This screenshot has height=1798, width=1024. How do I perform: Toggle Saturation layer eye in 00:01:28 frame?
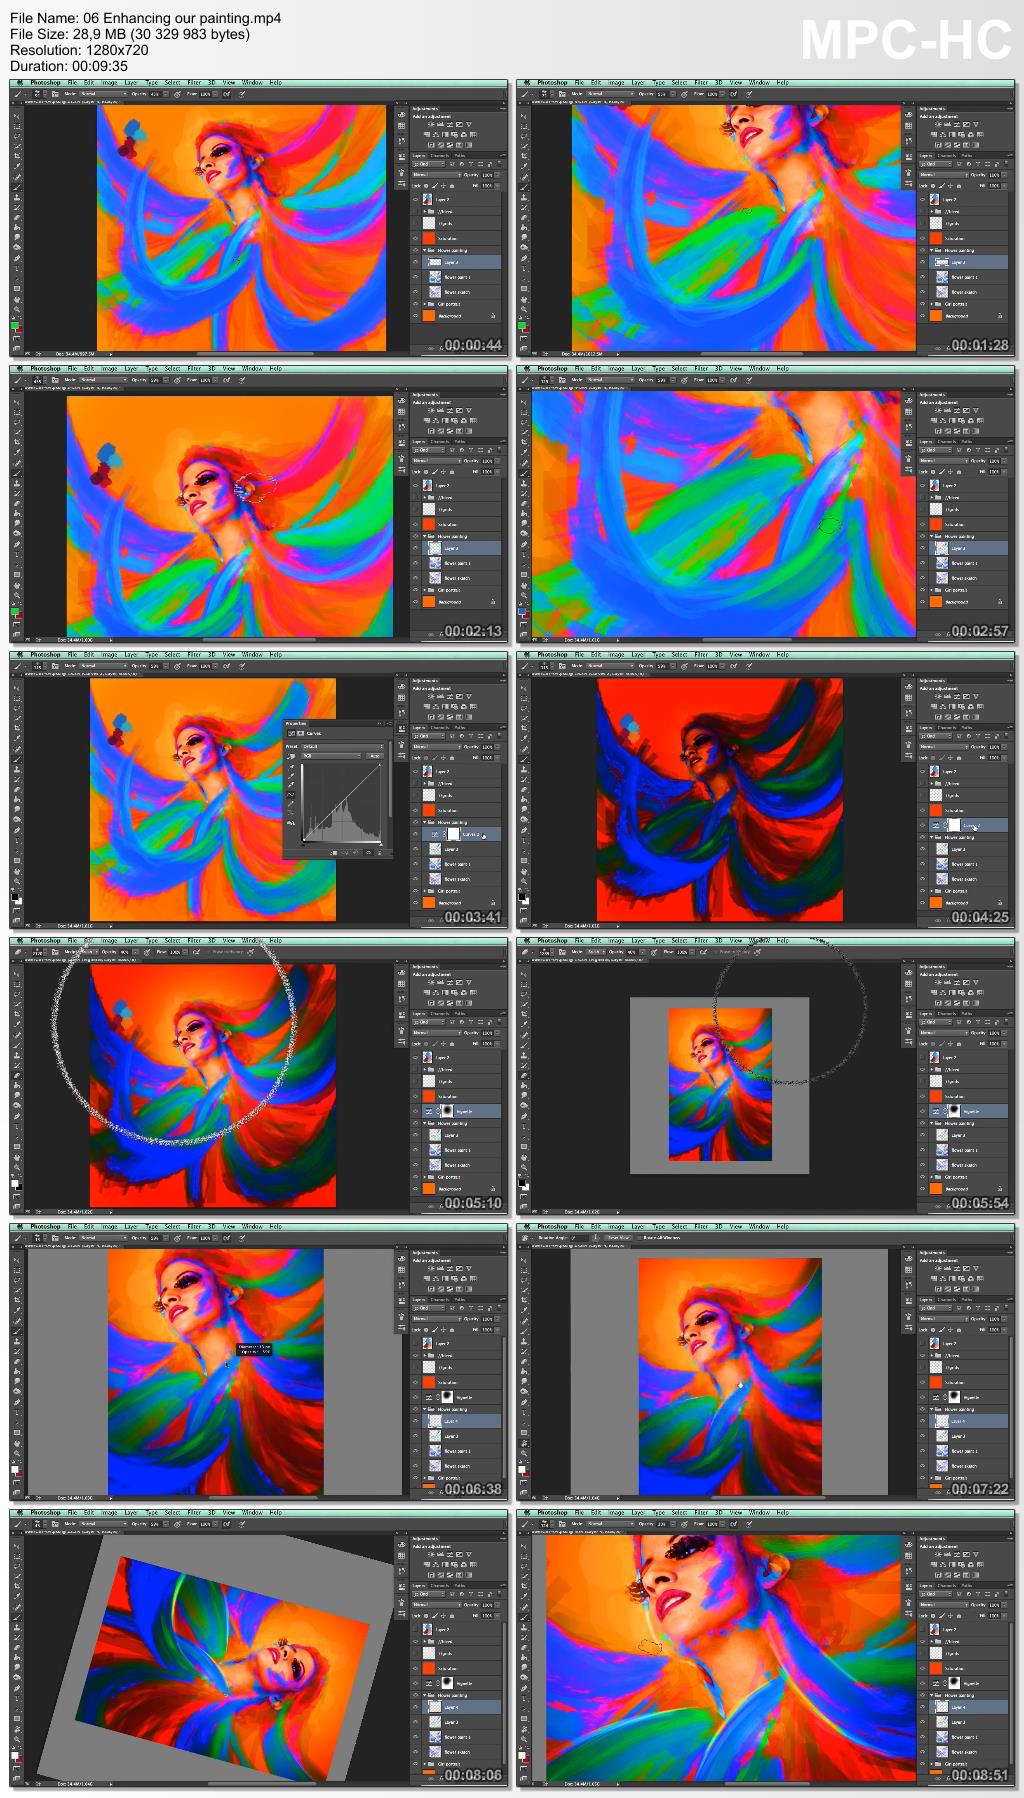(922, 238)
